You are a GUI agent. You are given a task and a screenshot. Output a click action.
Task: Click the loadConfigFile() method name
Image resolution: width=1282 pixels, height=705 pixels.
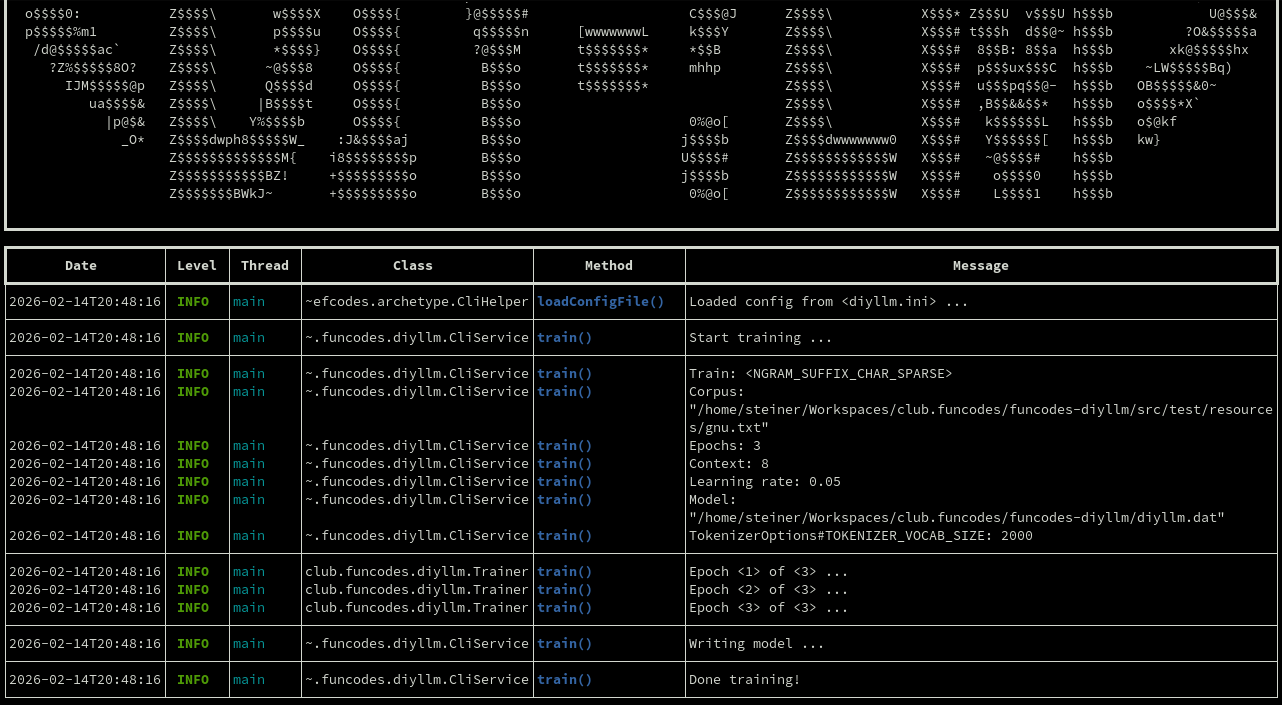600,301
